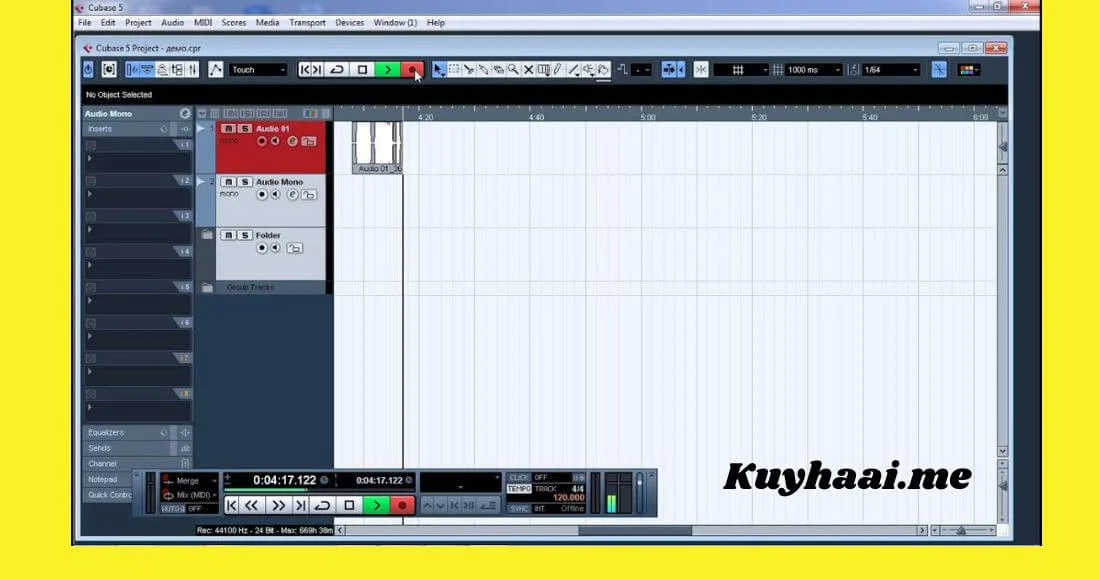Select the Draw pencil tool
Image resolution: width=1100 pixels, height=580 pixels.
click(x=558, y=69)
